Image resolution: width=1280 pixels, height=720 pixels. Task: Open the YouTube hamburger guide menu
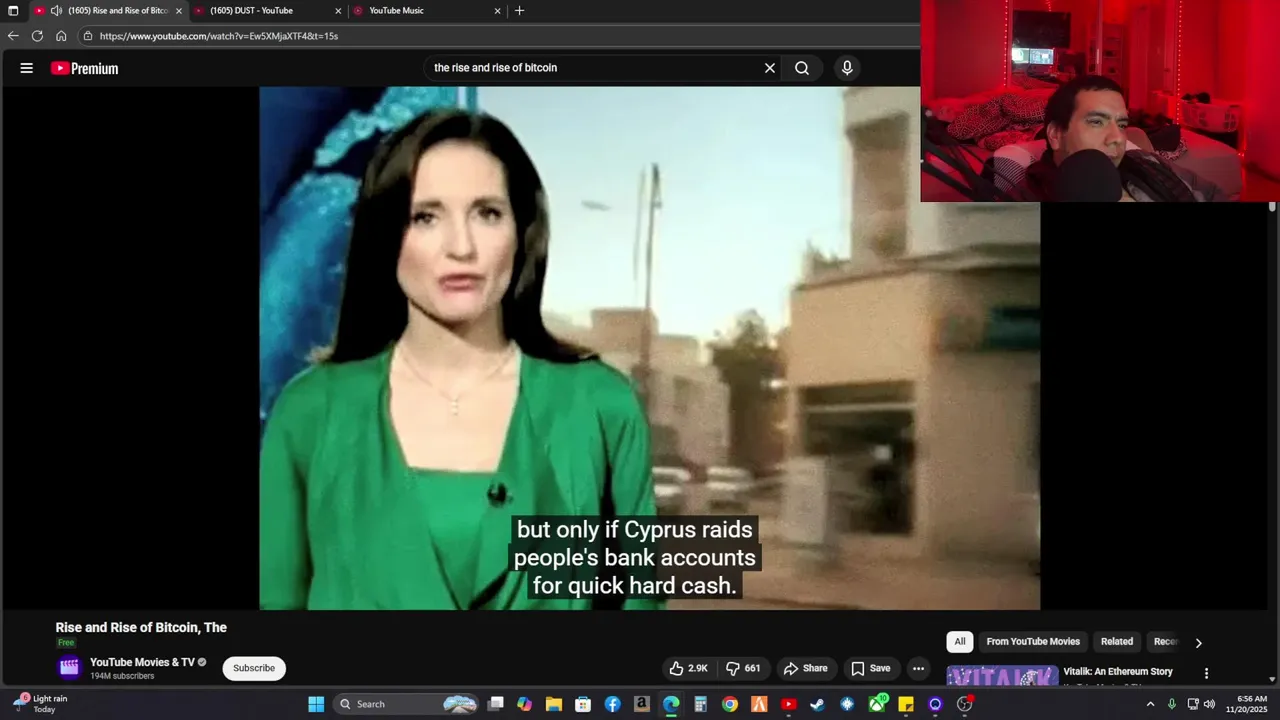27,68
